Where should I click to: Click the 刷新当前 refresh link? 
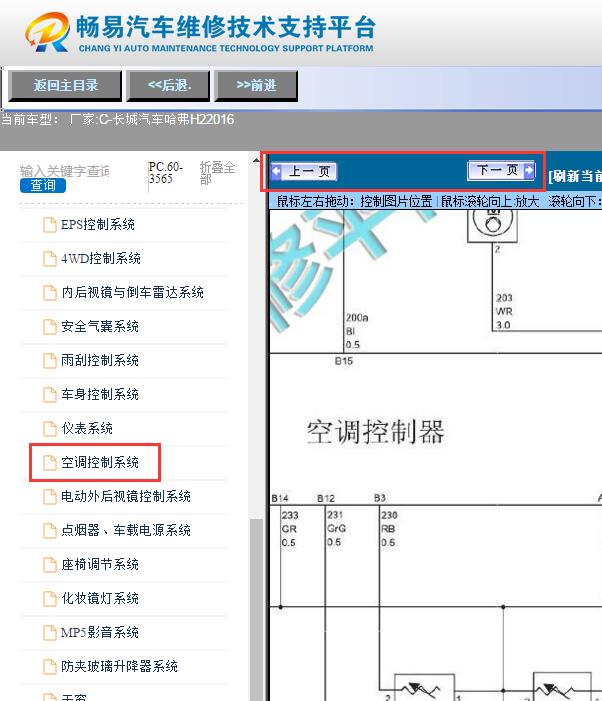[575, 176]
